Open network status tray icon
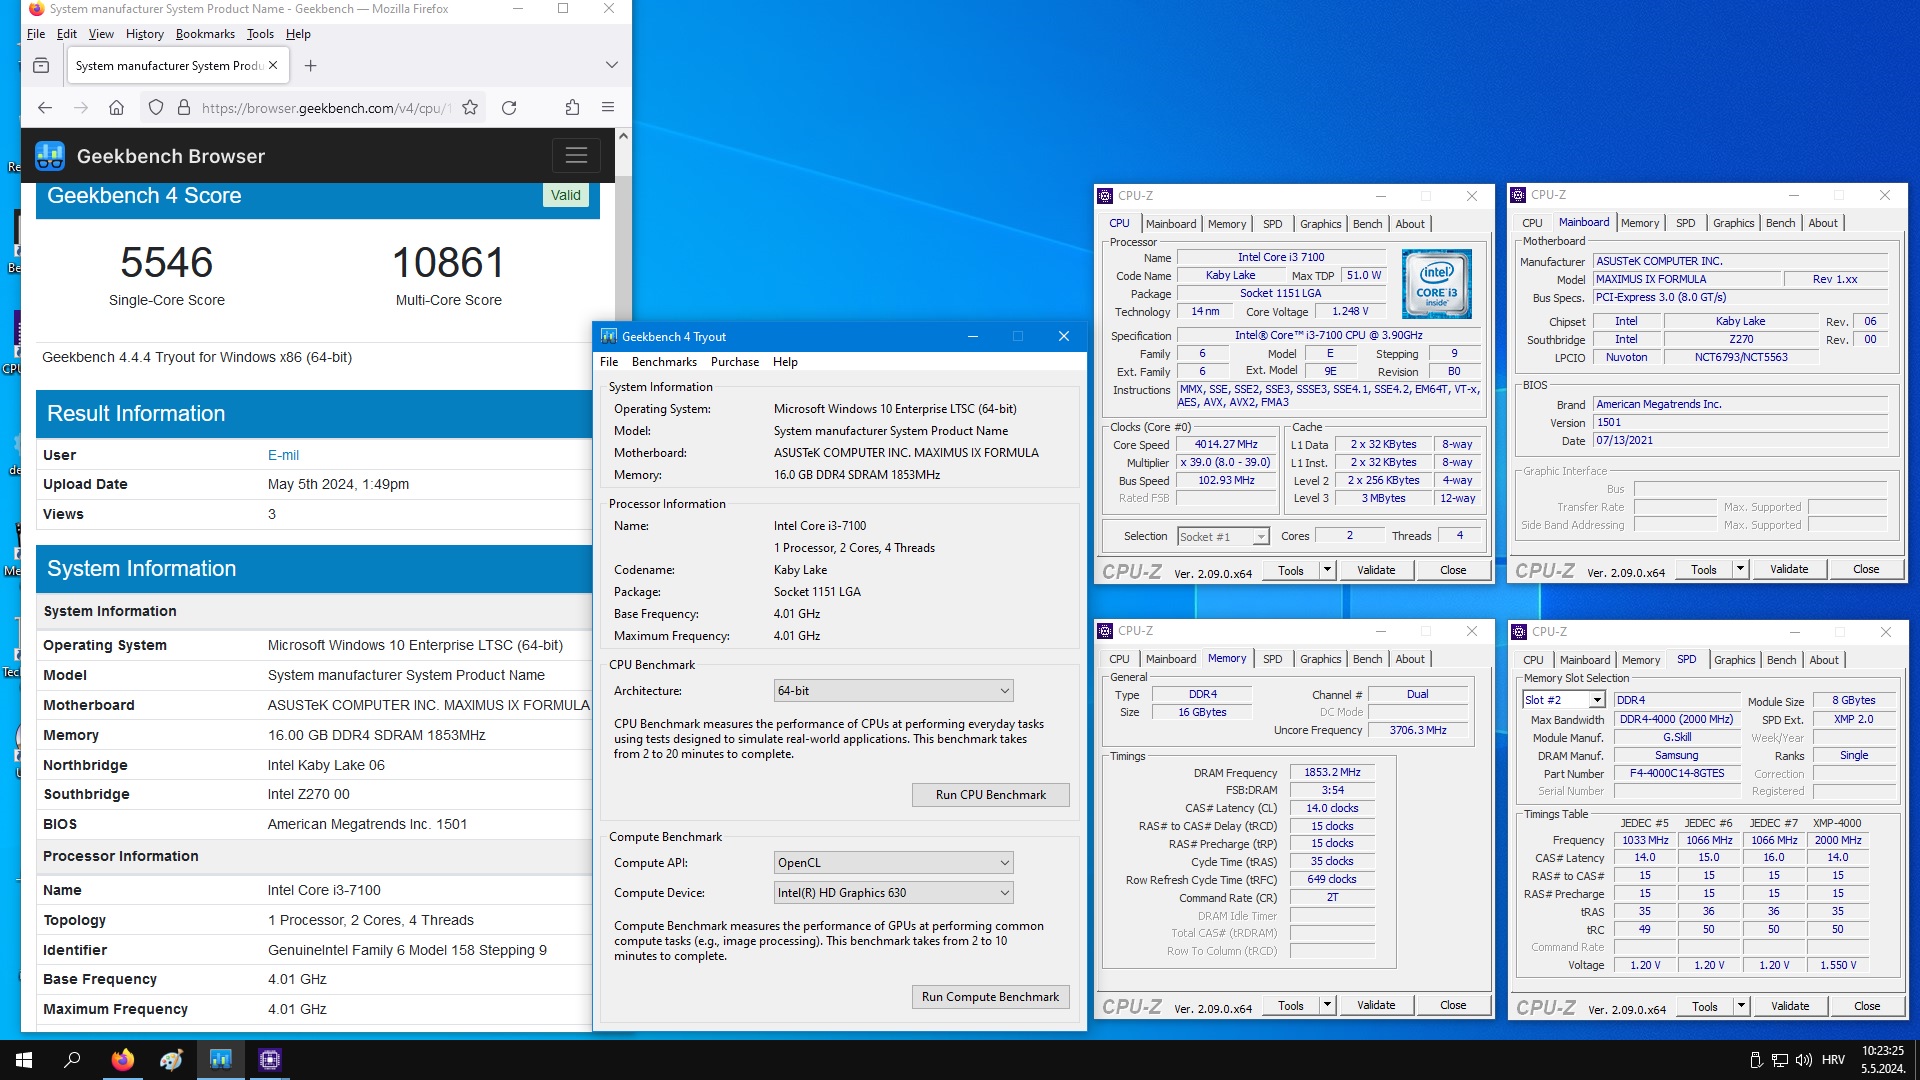This screenshot has height=1080, width=1920. click(x=1780, y=1060)
